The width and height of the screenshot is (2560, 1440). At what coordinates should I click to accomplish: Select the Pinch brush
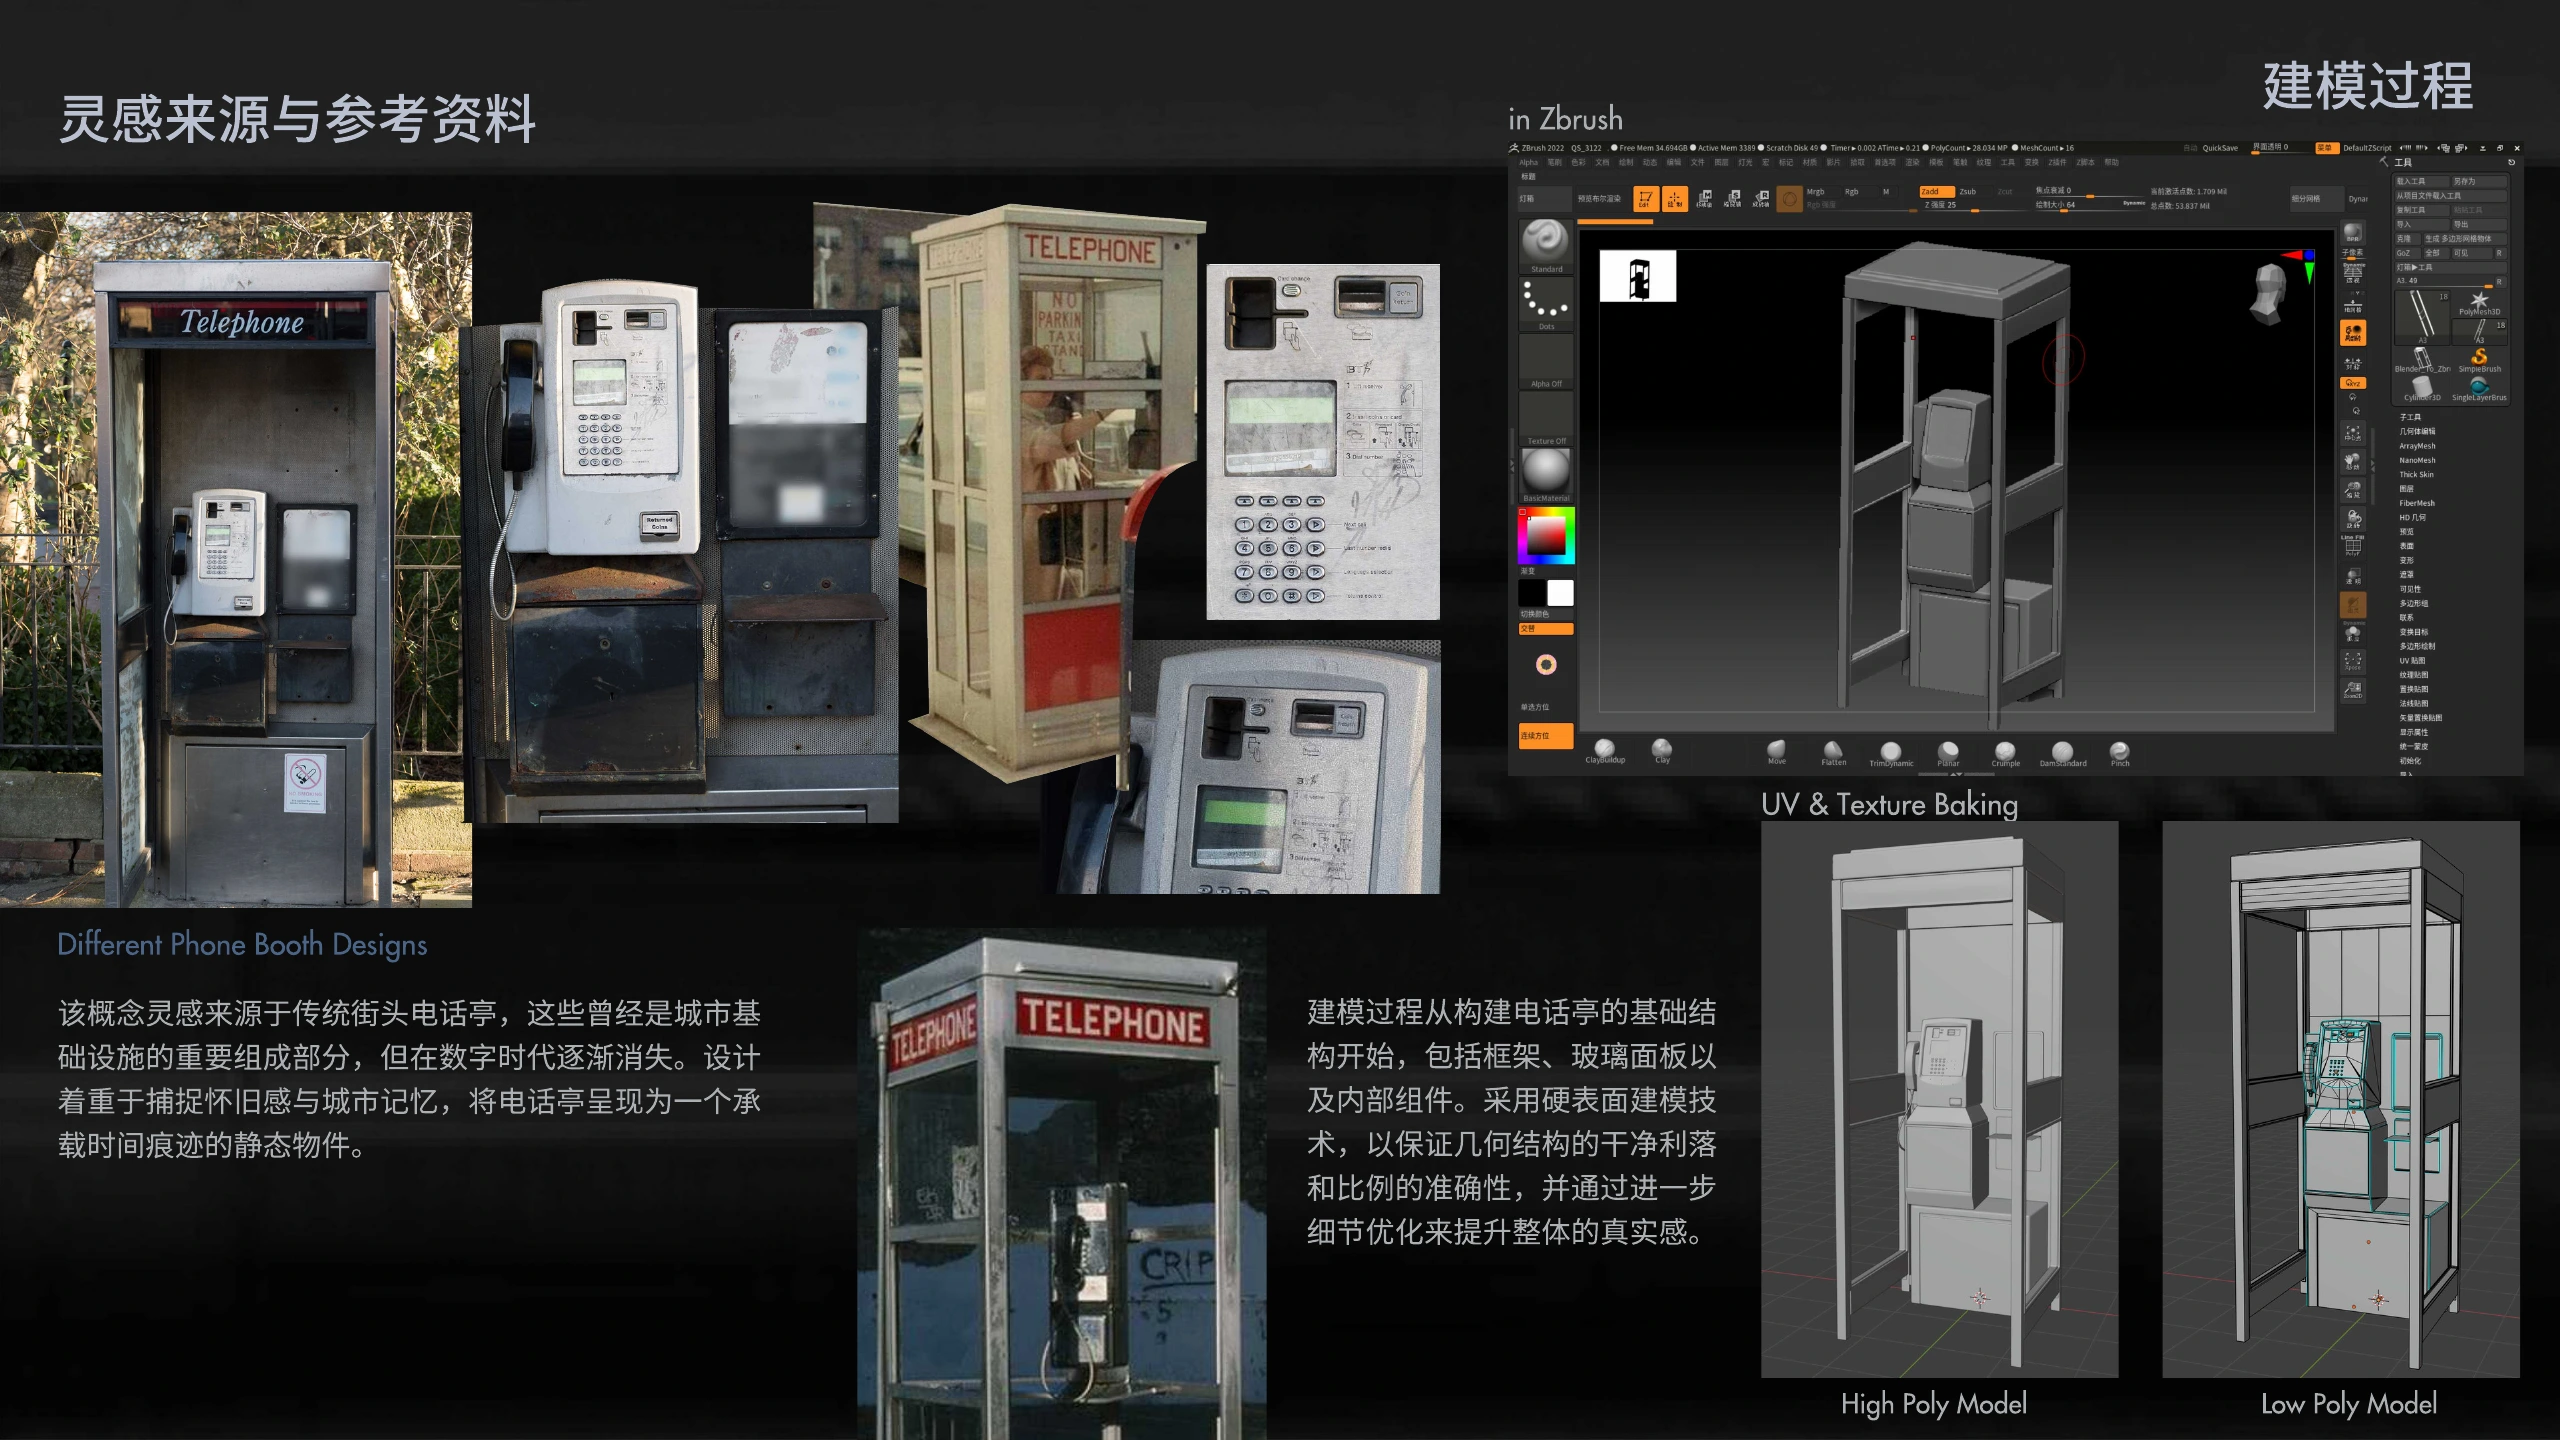(2120, 753)
